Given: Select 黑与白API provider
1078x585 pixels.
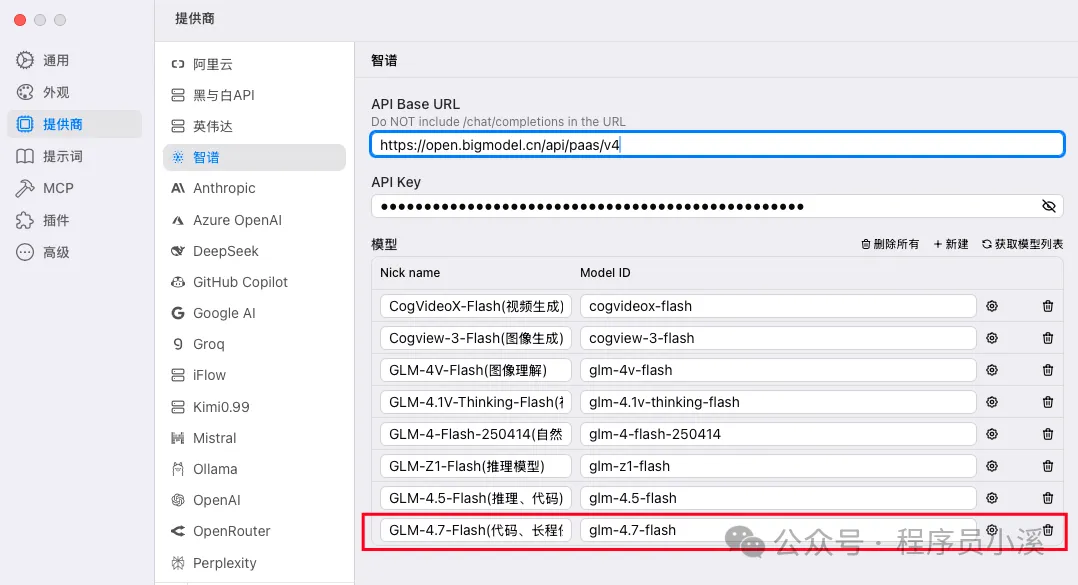Looking at the screenshot, I should click(254, 95).
